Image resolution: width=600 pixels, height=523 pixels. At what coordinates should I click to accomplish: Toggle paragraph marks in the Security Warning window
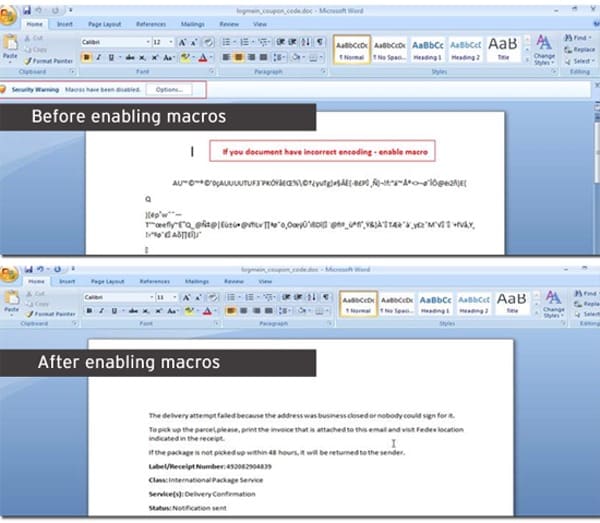[x=320, y=42]
